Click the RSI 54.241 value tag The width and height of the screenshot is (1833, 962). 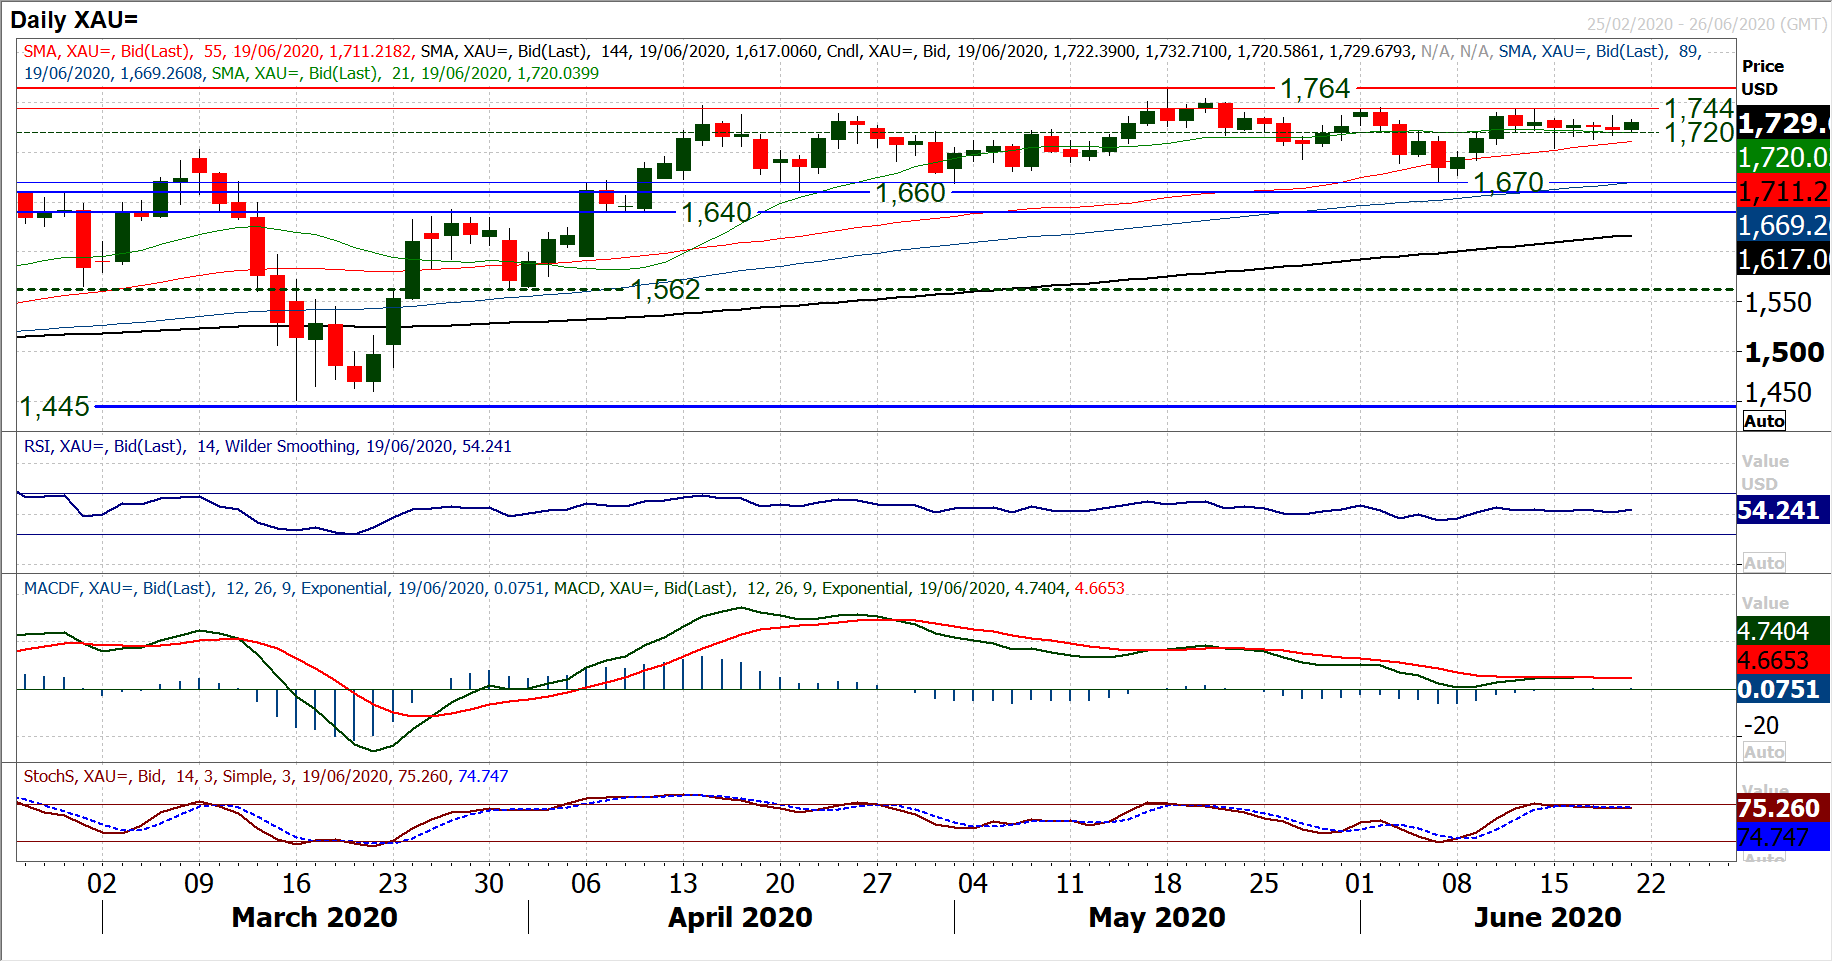coord(1783,510)
